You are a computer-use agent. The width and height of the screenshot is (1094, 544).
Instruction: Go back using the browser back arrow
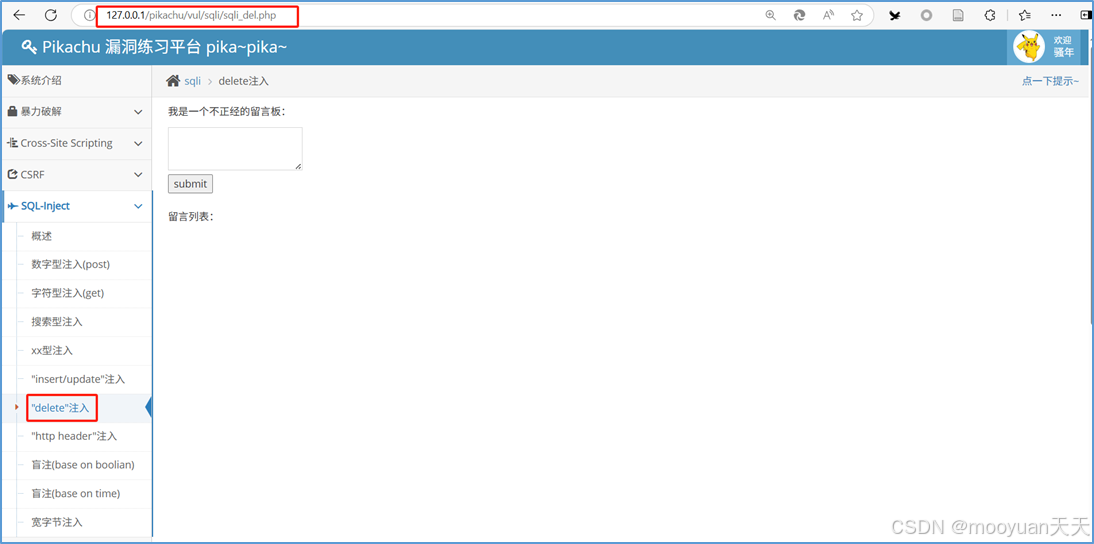(20, 15)
